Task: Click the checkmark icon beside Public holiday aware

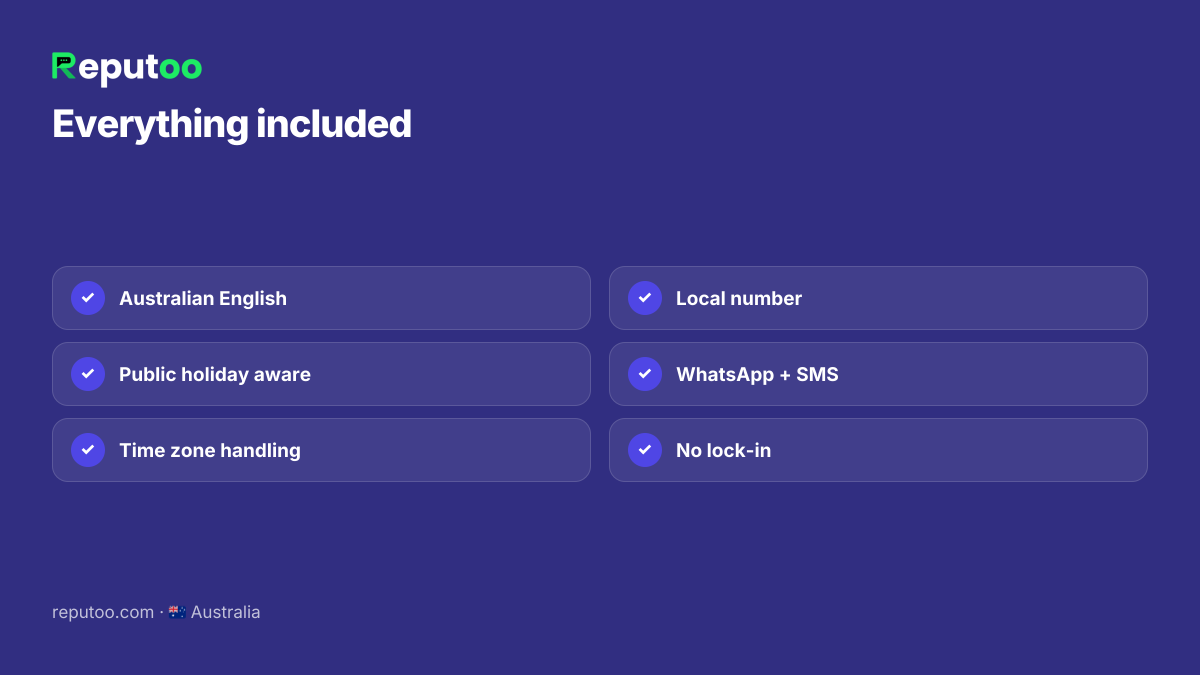Action: (88, 374)
